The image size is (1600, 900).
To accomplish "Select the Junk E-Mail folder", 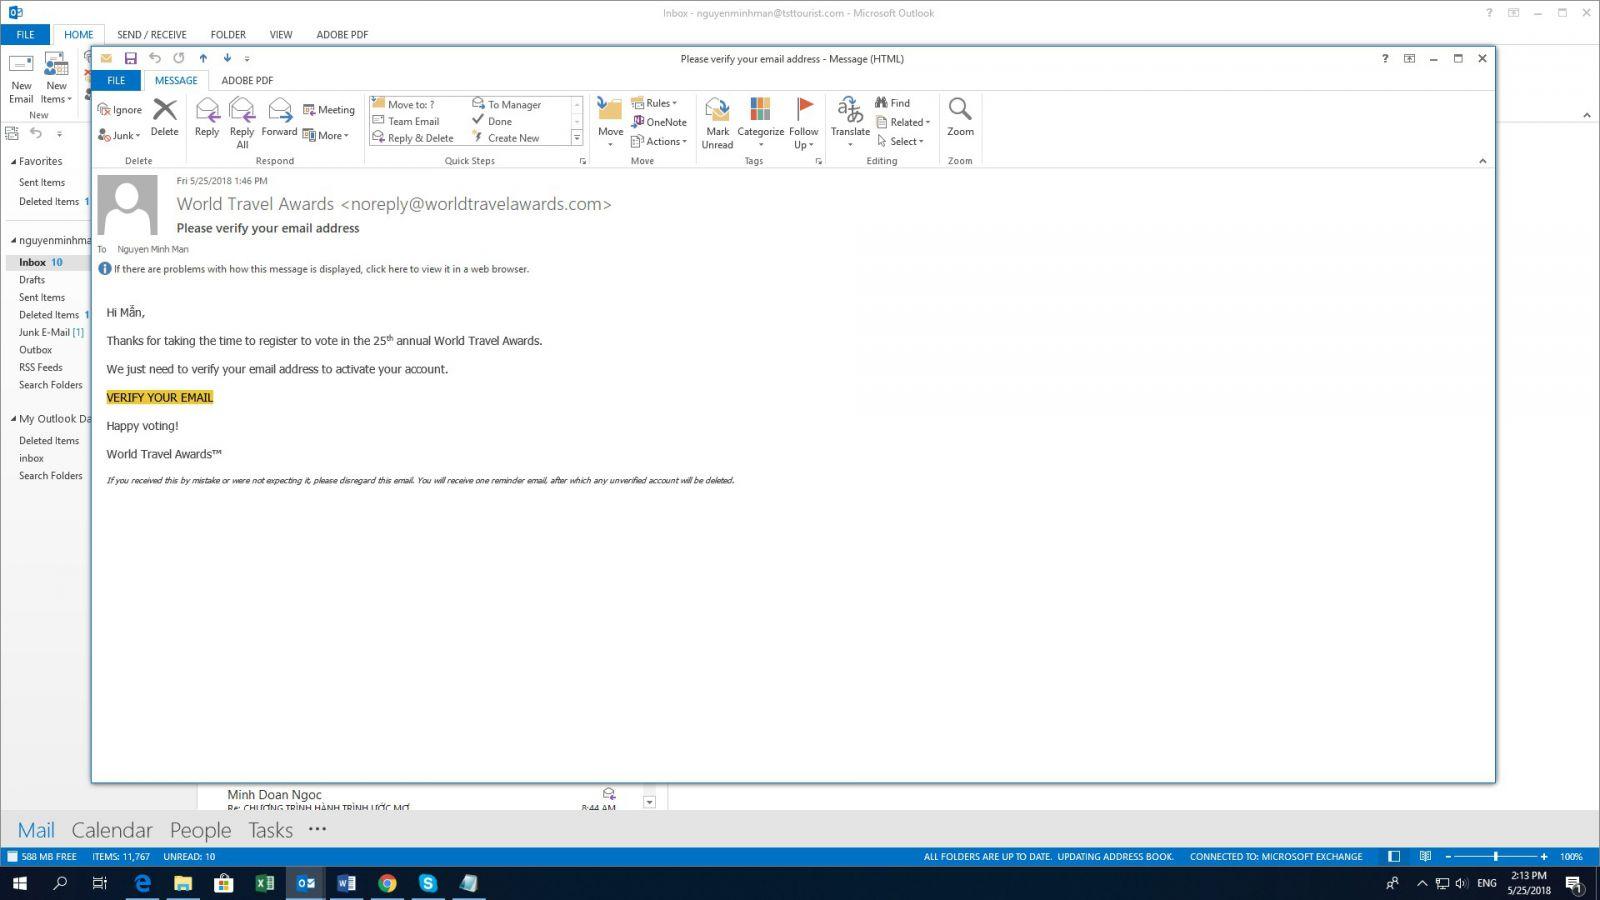I will [x=44, y=333].
